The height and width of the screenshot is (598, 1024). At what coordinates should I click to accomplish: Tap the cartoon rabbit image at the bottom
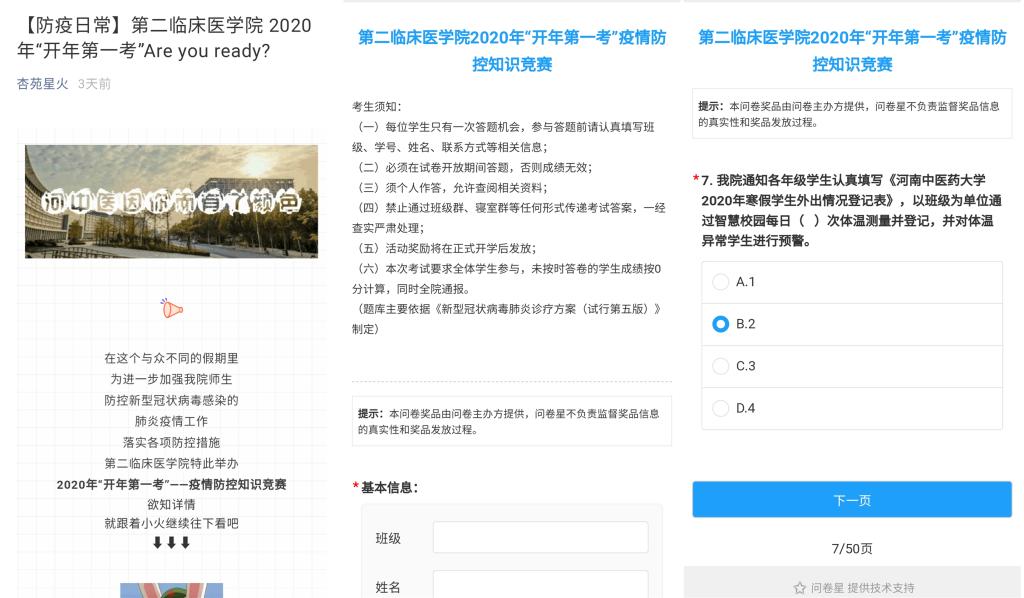pos(171,589)
